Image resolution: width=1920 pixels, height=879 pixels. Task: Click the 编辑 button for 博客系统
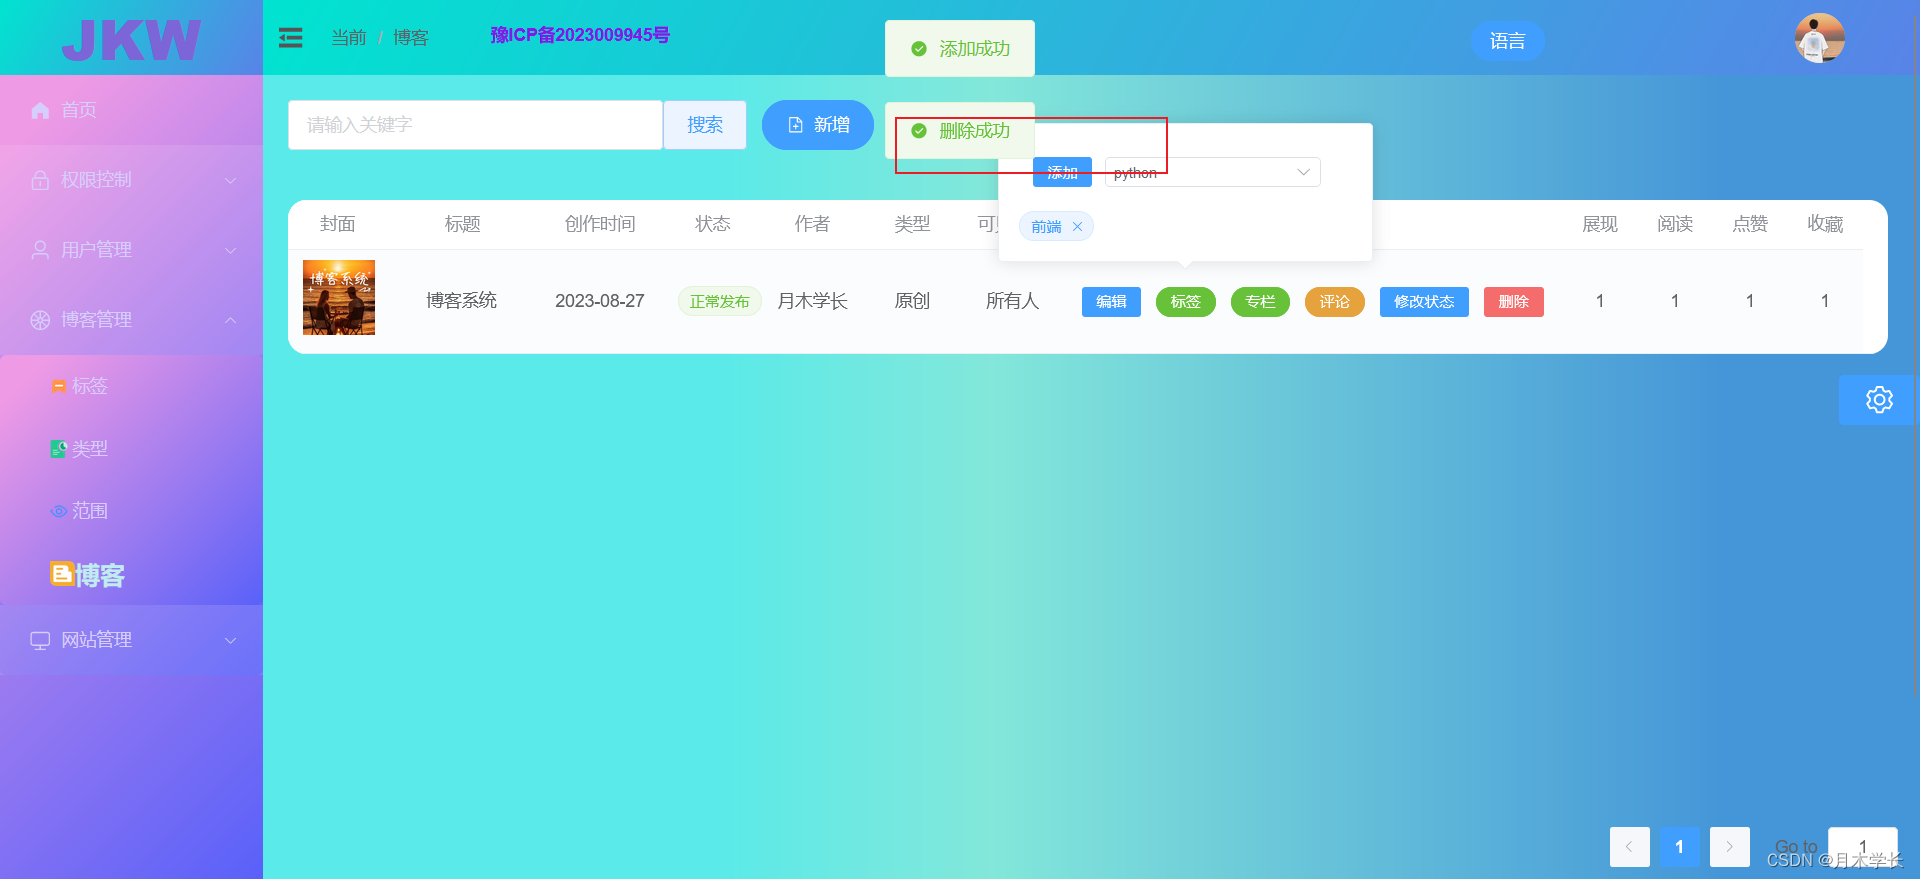(x=1111, y=302)
